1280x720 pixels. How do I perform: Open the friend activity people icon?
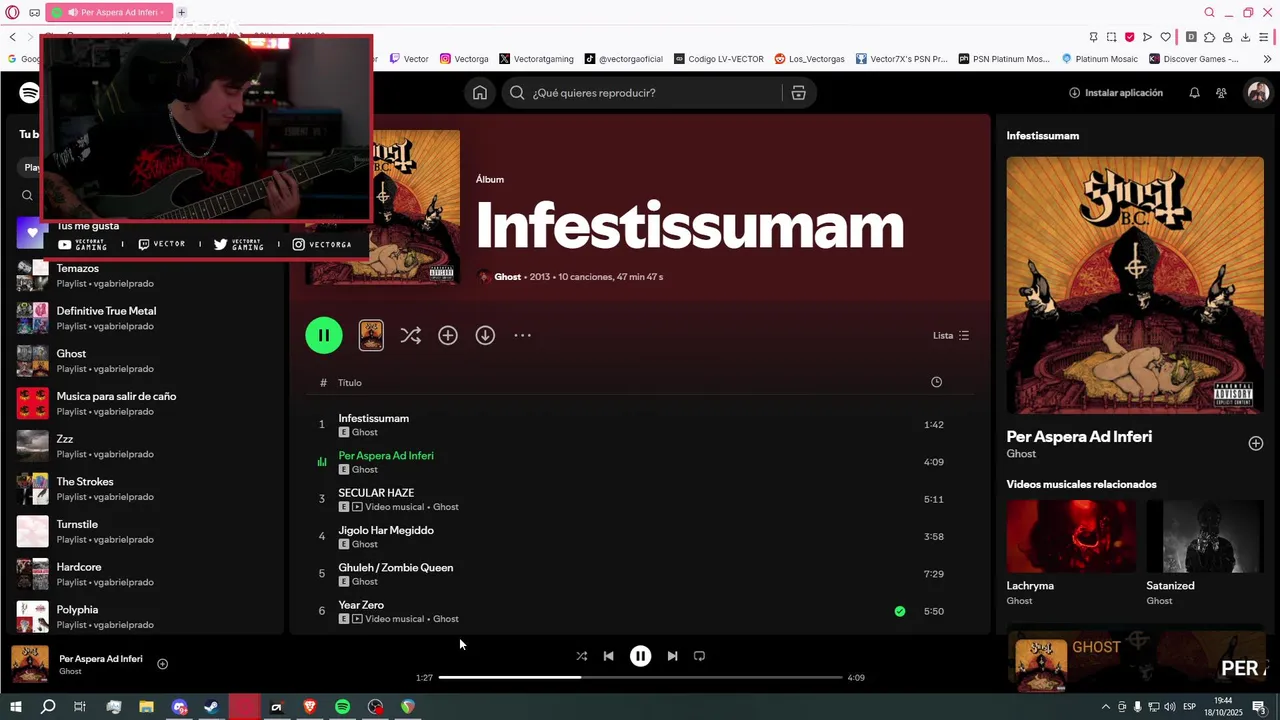[x=1221, y=93]
